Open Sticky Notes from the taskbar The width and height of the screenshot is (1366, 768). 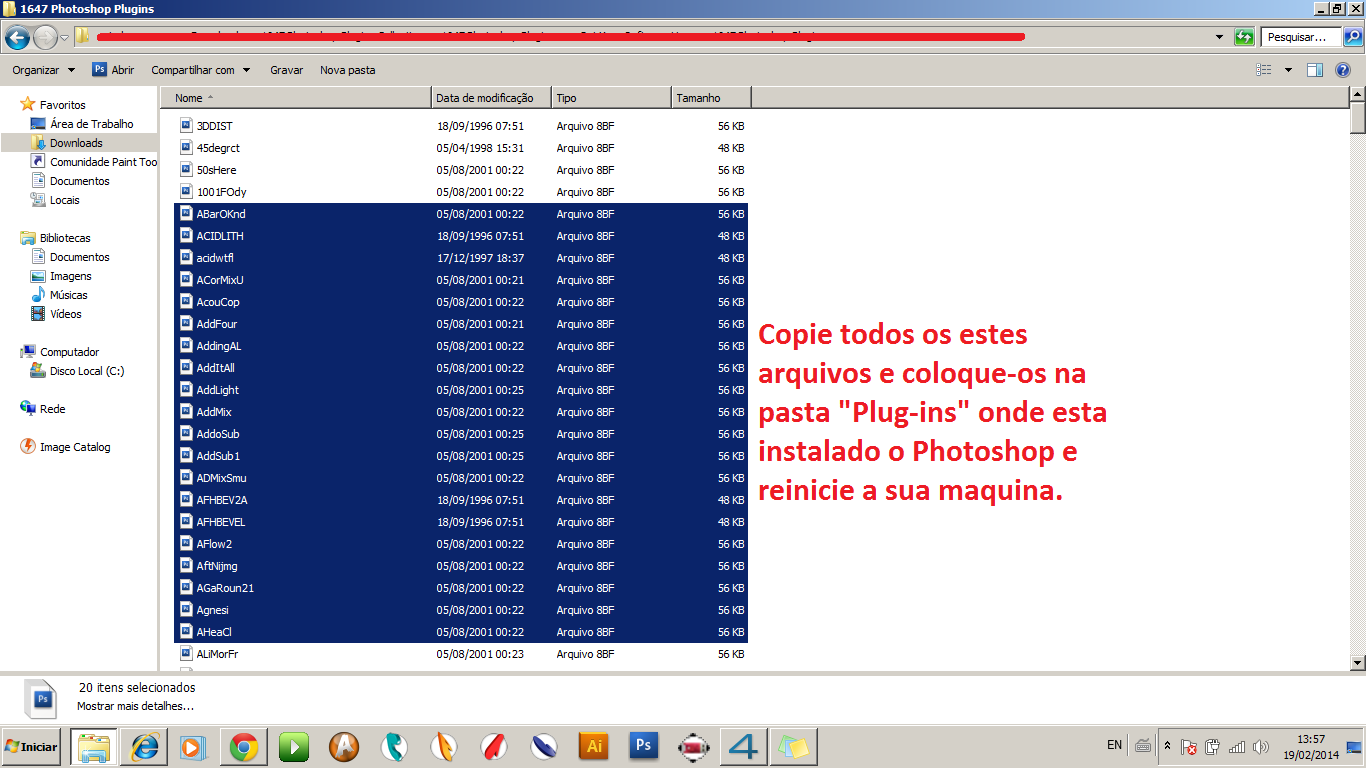pos(794,747)
